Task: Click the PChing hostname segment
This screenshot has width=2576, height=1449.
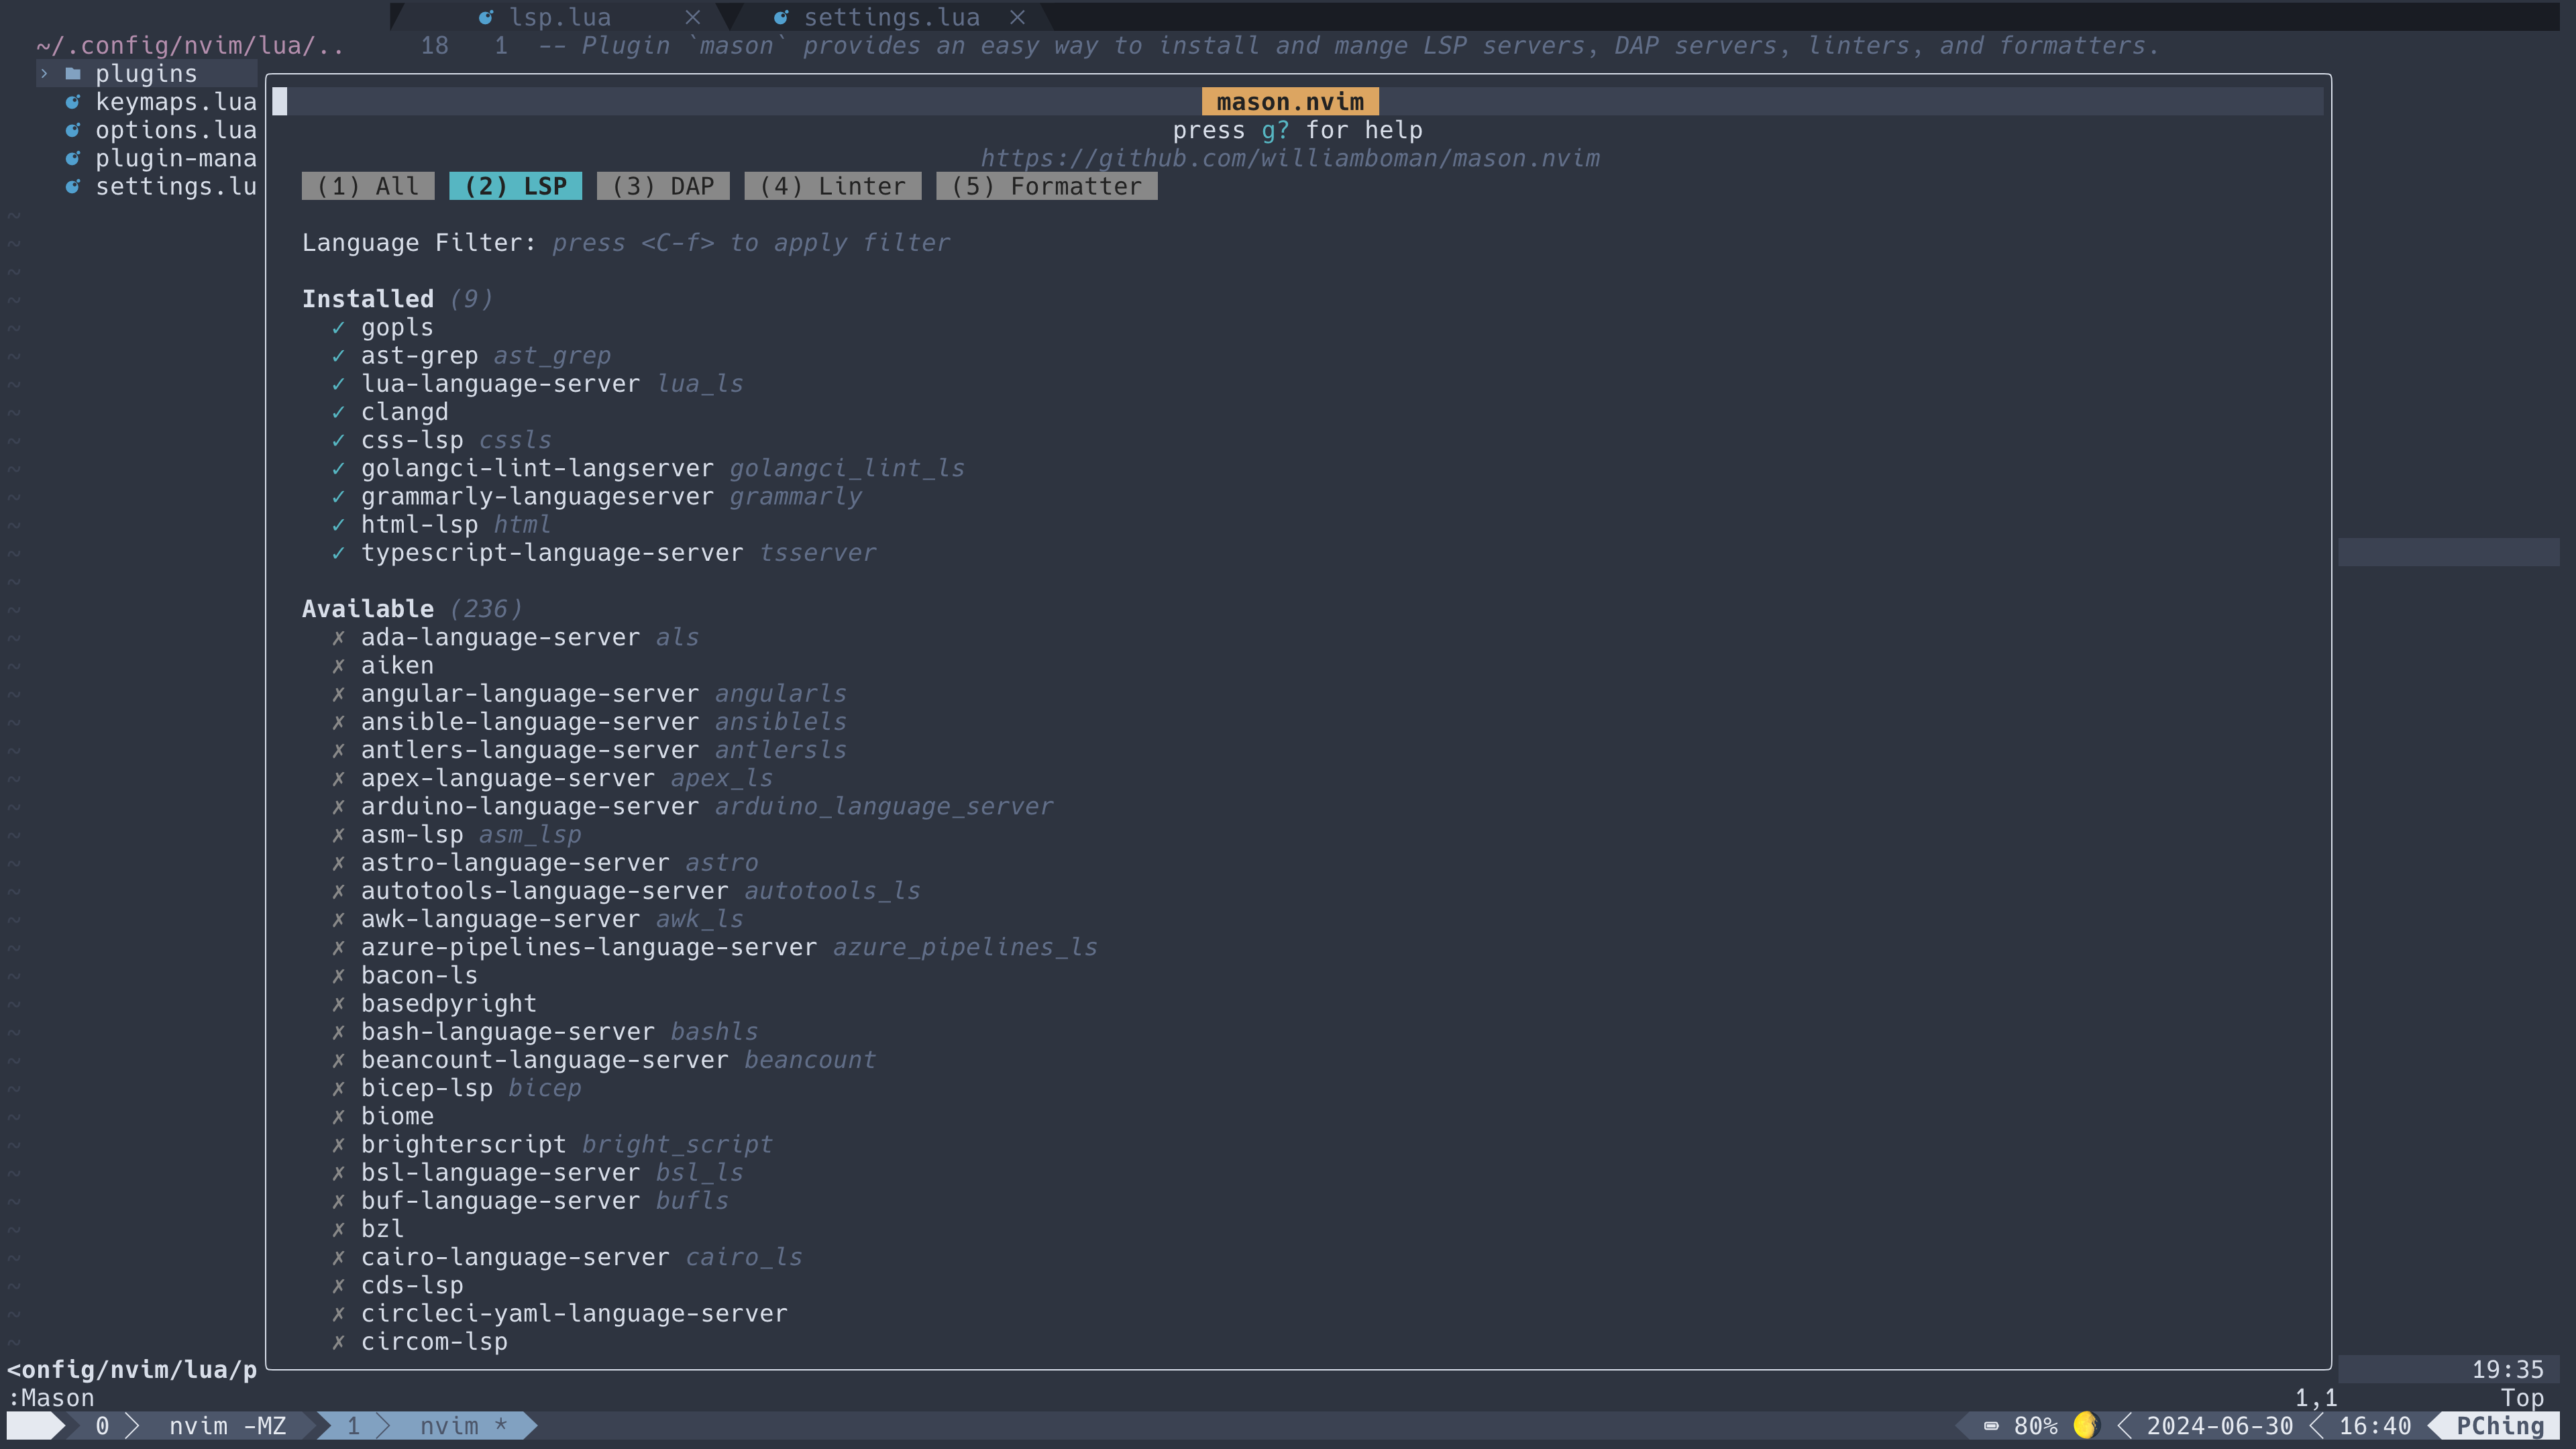Action: click(x=2500, y=1426)
